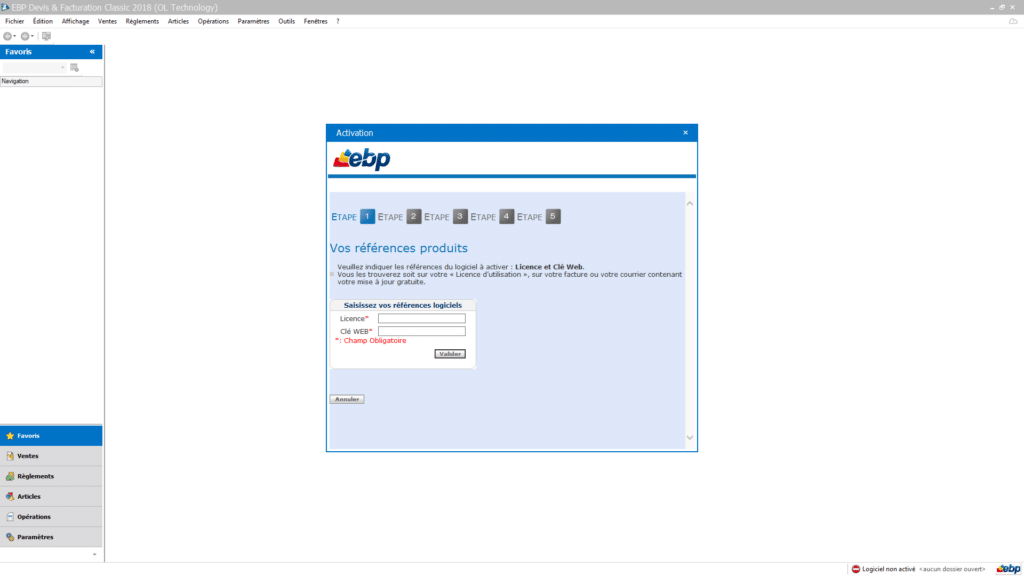Click the Vos références produits heading
The height and width of the screenshot is (576, 1024).
(398, 248)
